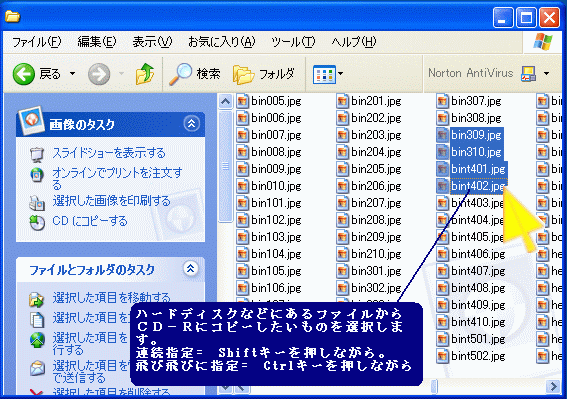Click the Norton AntiVirus toolbar icon
Viewport: 567px width, 399px height.
528,73
